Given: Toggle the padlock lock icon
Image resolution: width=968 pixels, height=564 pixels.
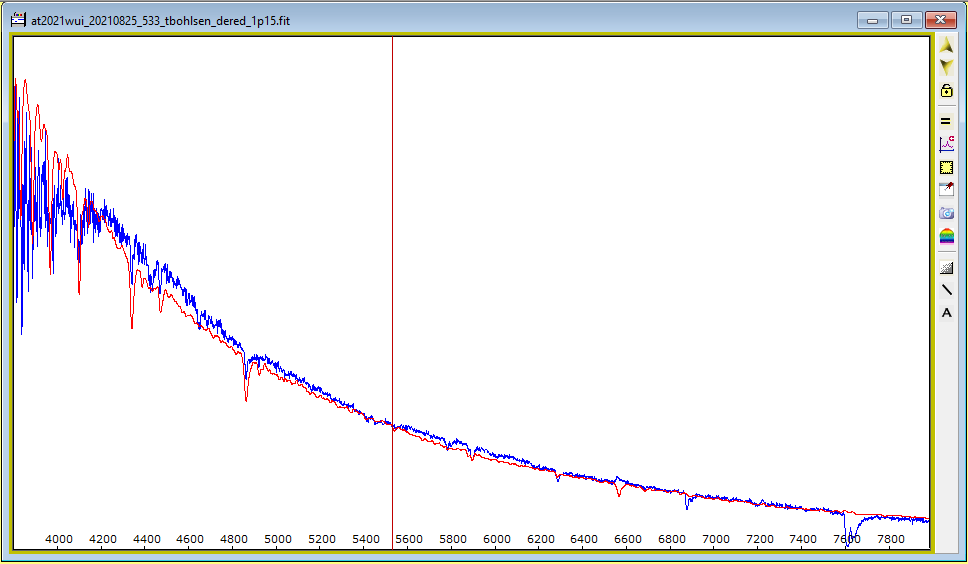Looking at the screenshot, I should point(946,91).
